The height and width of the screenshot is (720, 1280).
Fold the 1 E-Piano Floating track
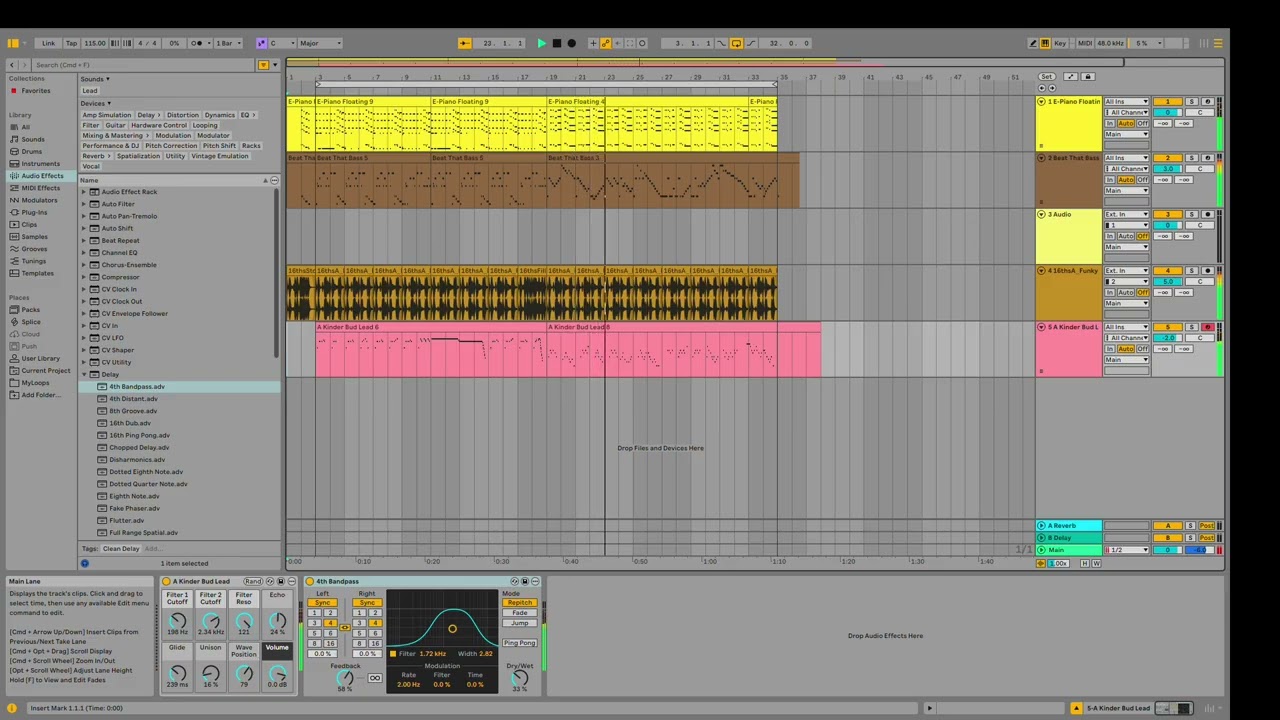coord(1041,102)
